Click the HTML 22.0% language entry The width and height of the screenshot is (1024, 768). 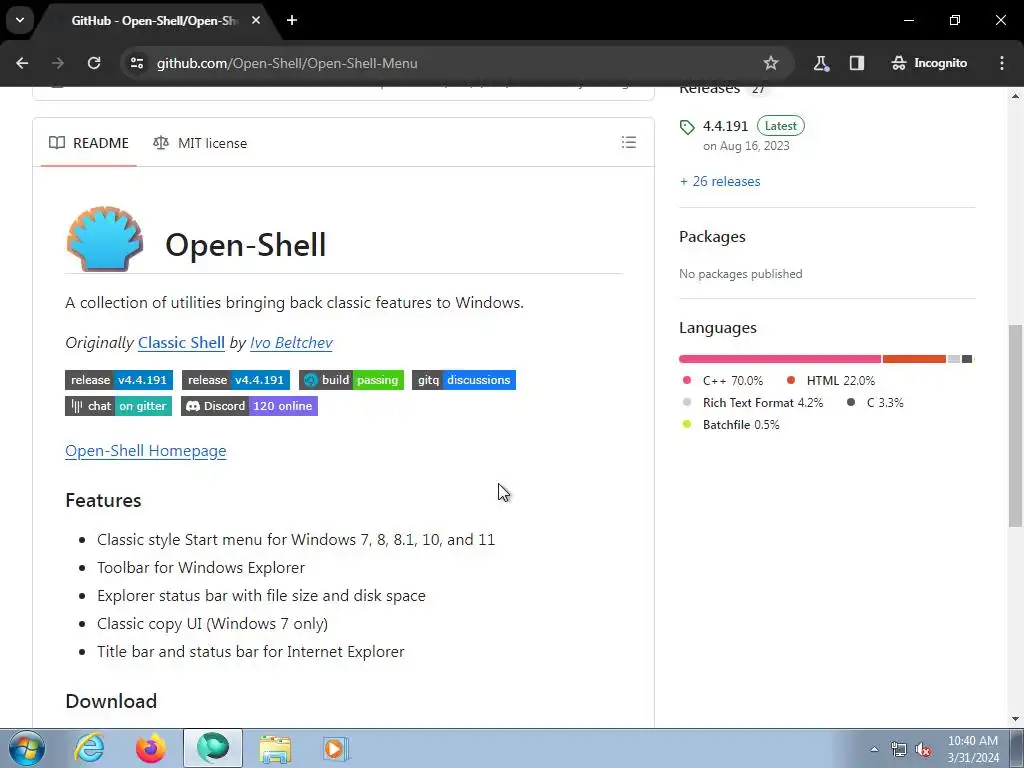831,381
